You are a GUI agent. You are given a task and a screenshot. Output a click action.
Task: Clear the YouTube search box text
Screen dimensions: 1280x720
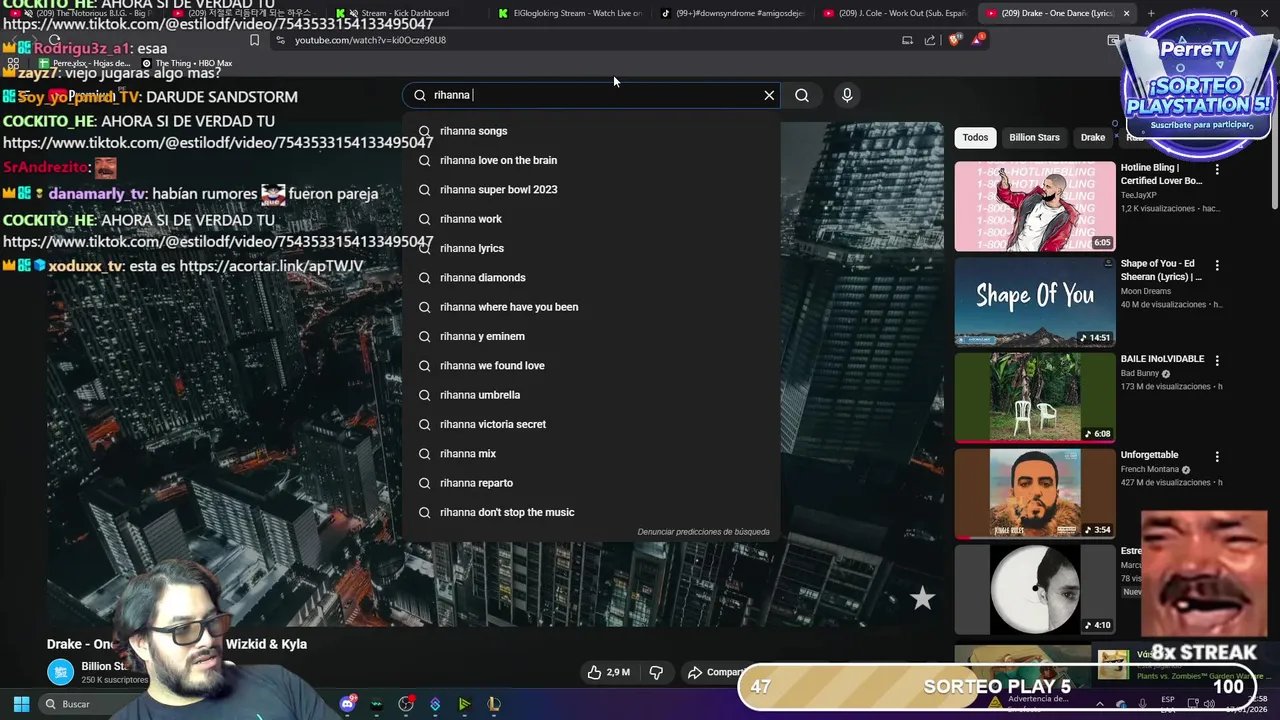[769, 95]
